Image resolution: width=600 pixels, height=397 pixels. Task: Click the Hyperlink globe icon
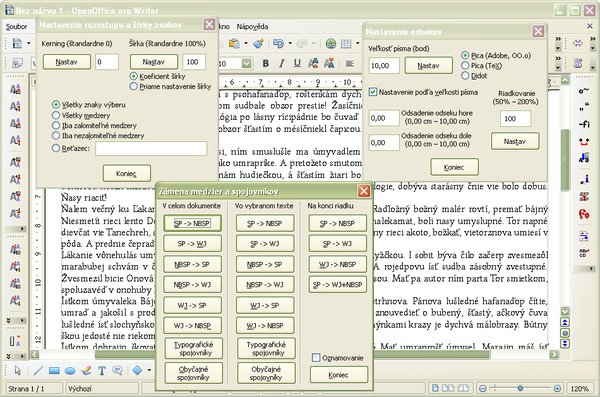pyautogui.click(x=331, y=43)
